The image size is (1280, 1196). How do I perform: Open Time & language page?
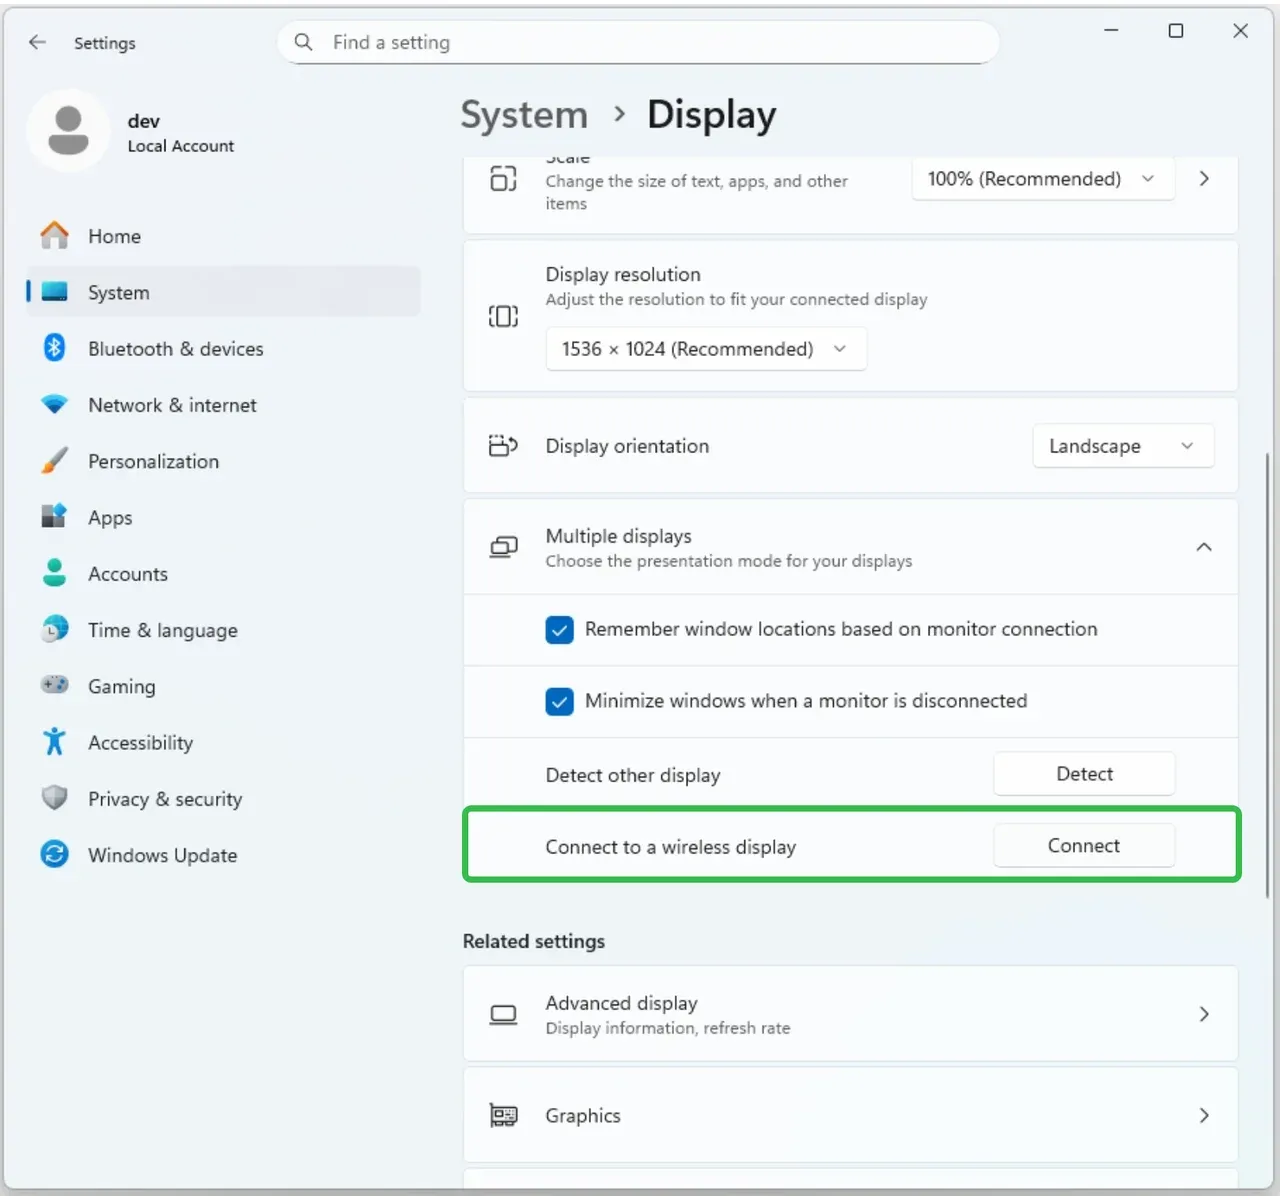224,630
